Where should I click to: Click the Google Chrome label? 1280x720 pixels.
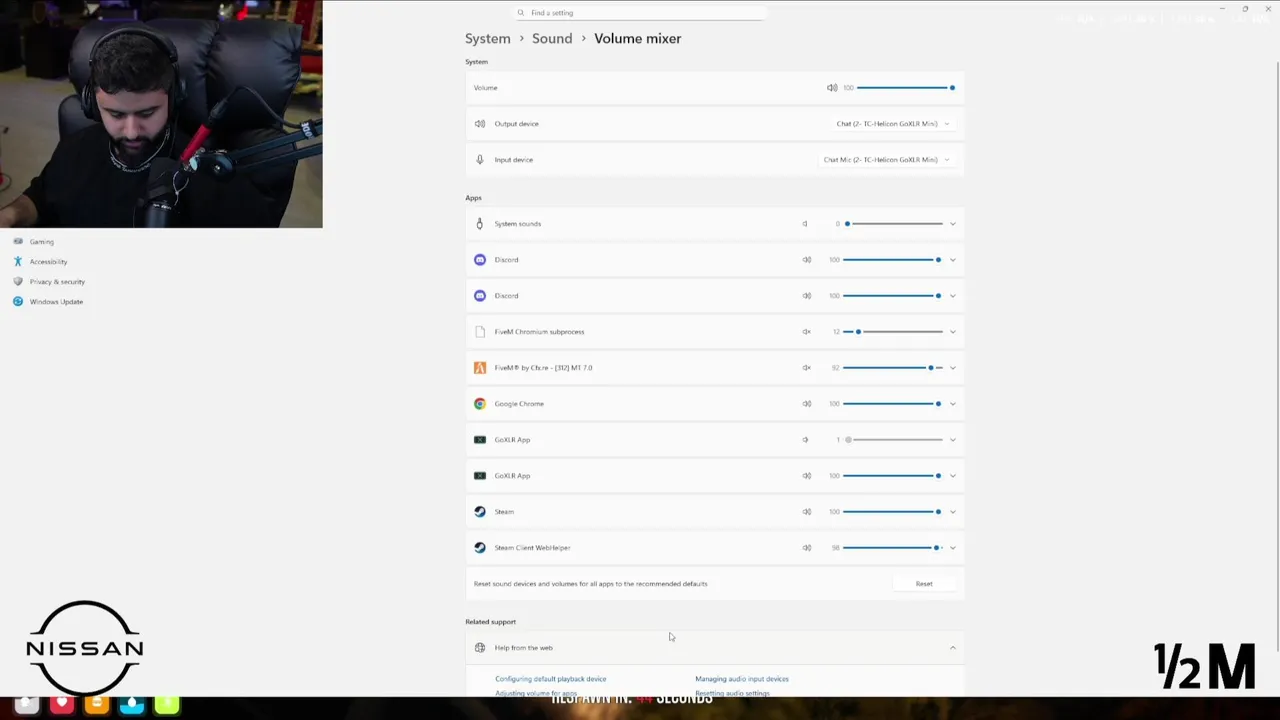click(519, 404)
